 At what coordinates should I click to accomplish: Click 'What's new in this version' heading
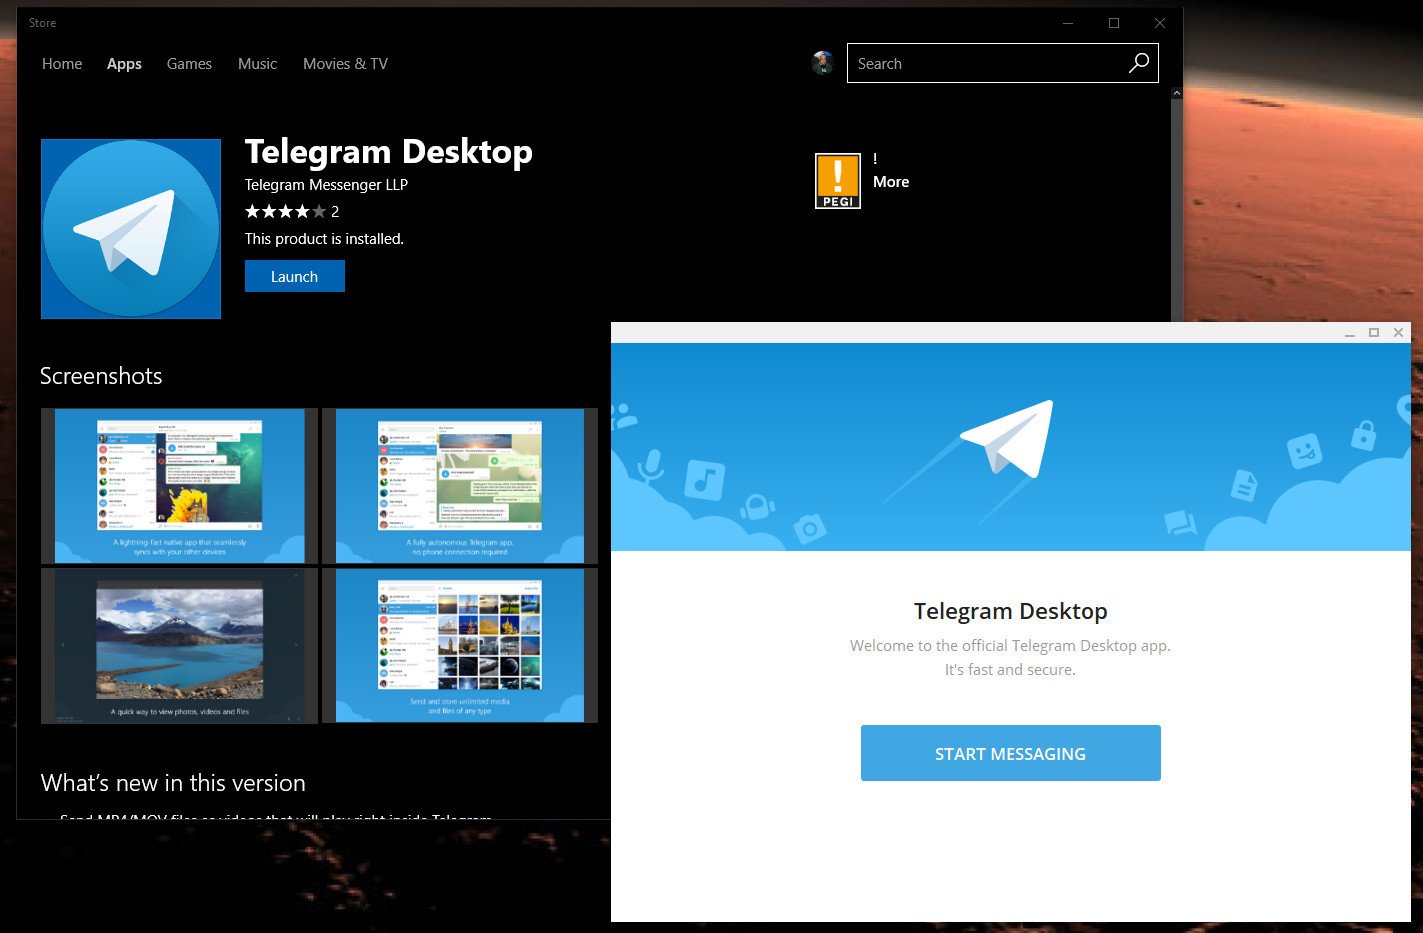click(x=173, y=783)
